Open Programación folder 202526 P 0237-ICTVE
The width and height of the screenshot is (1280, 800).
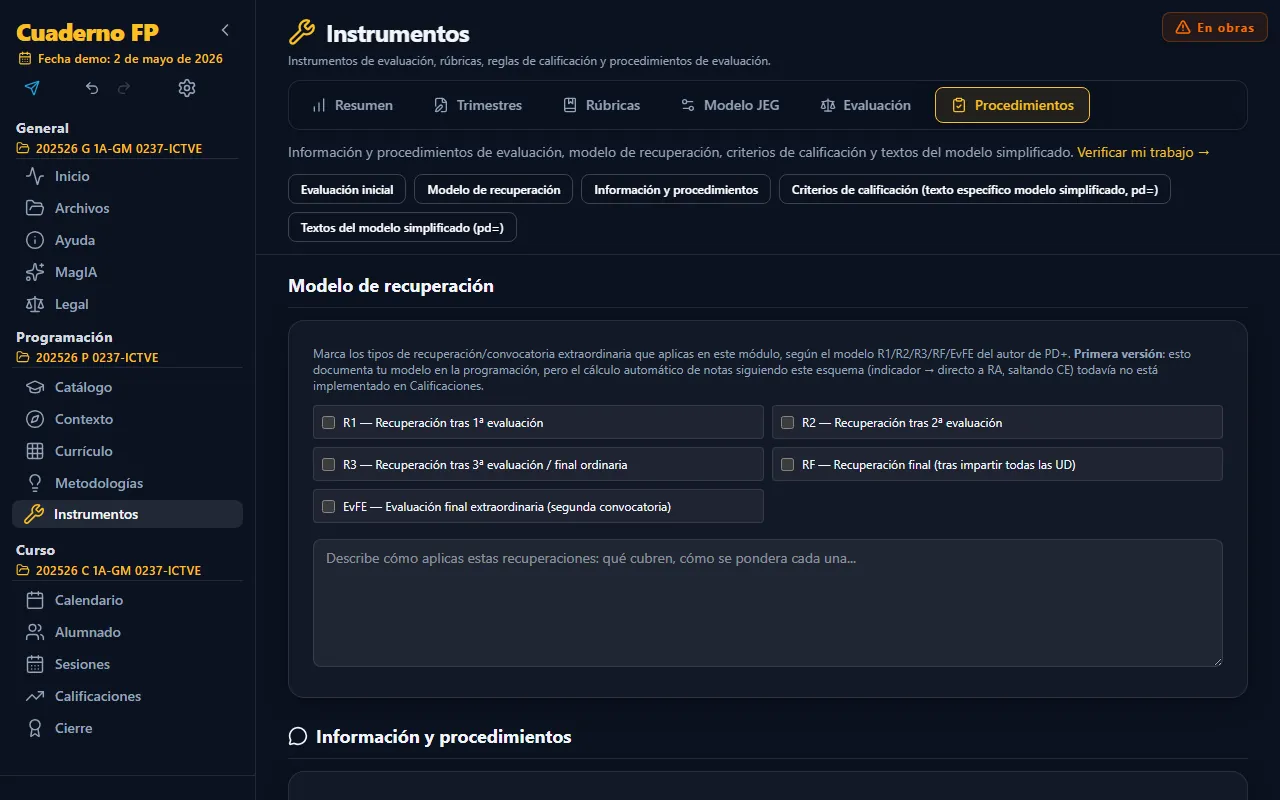[88, 358]
